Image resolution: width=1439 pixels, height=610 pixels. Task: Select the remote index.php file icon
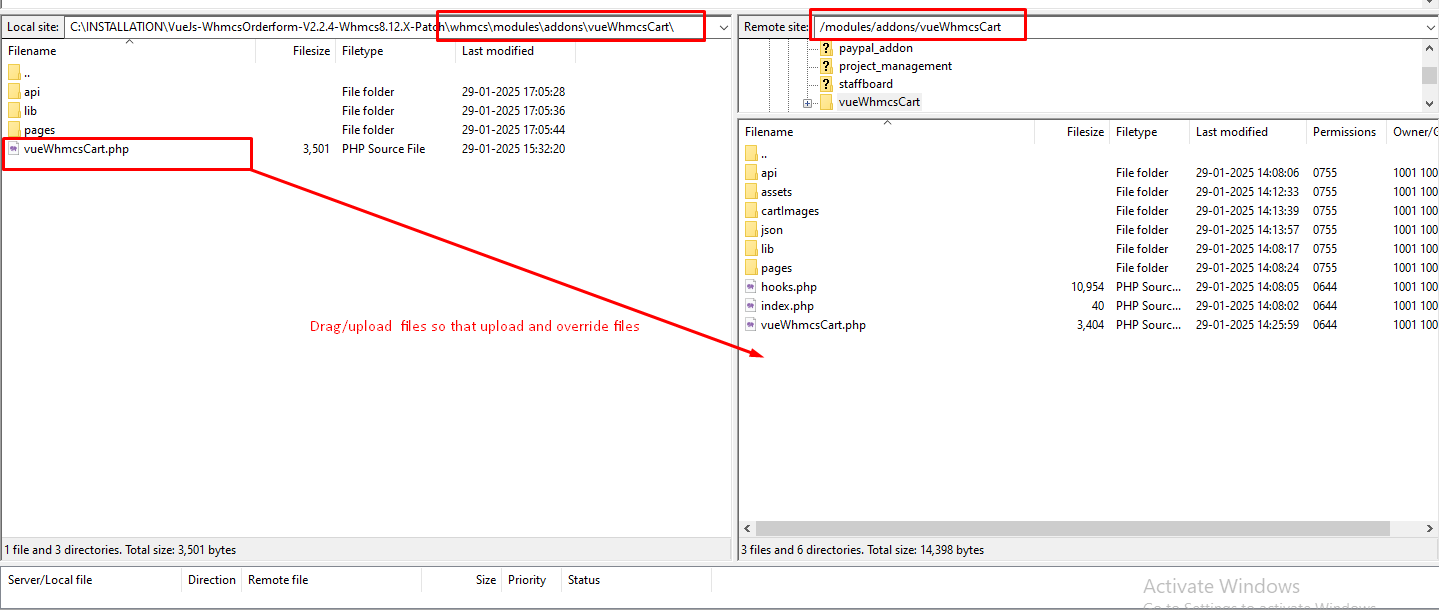click(x=751, y=306)
